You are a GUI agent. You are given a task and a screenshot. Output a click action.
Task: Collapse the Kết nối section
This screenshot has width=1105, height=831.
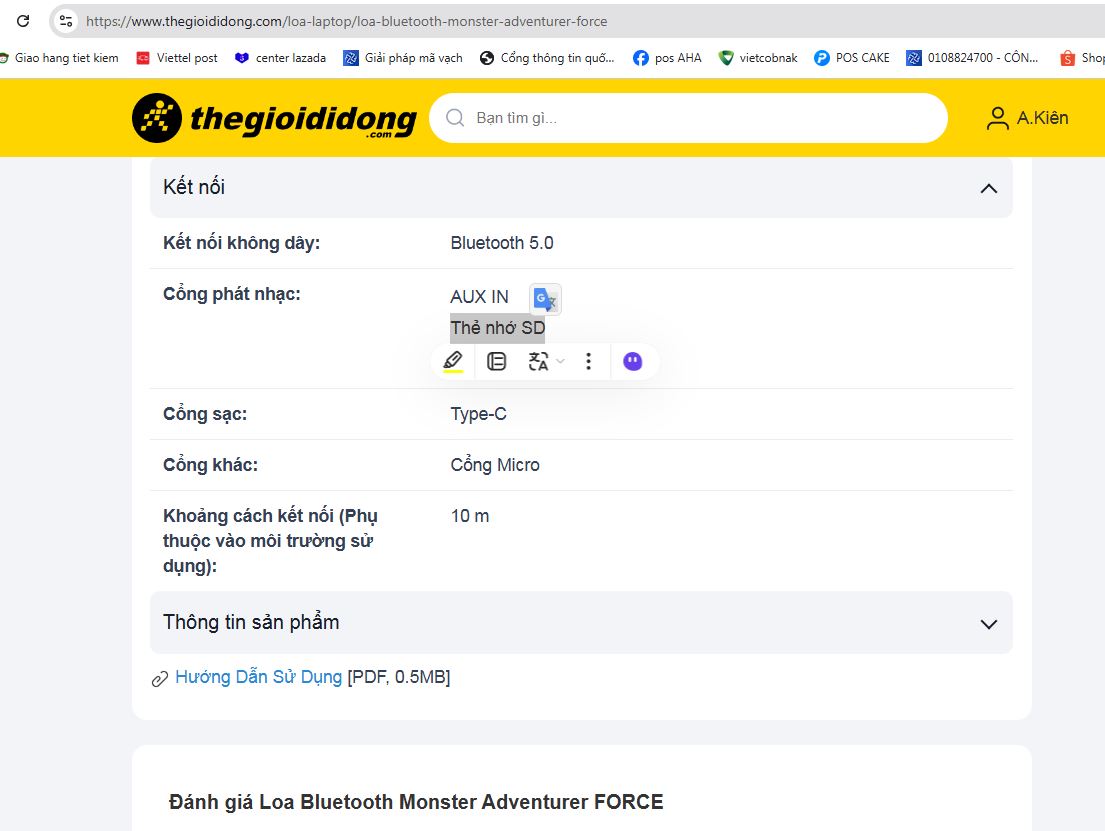pyautogui.click(x=988, y=188)
